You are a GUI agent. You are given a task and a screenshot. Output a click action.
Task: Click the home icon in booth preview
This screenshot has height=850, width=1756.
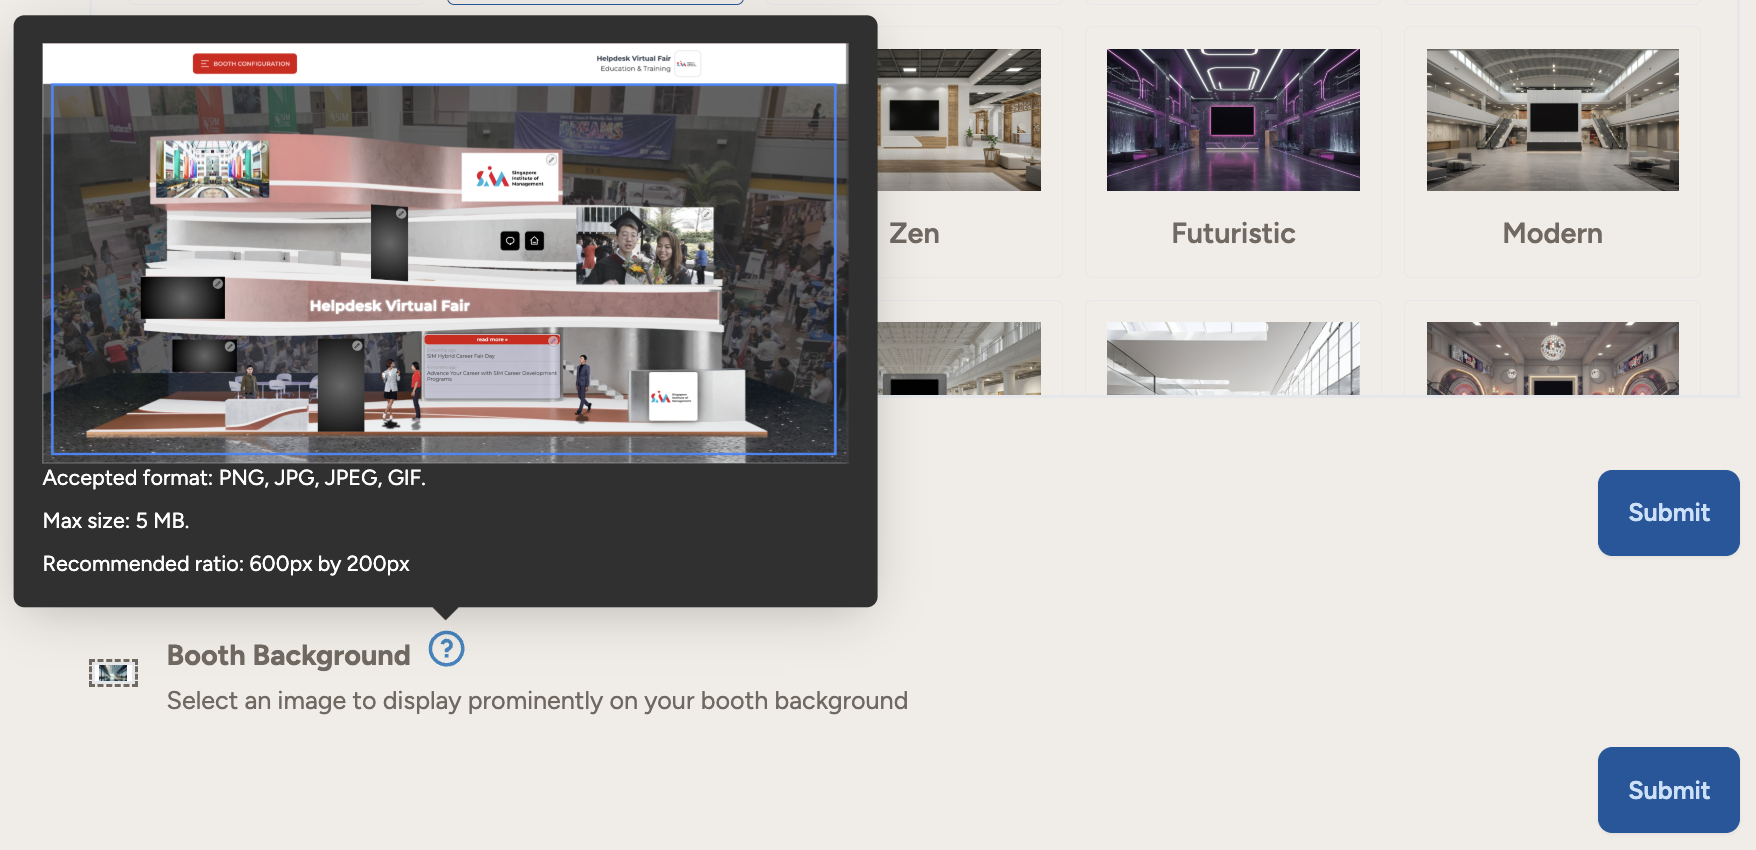click(x=535, y=241)
